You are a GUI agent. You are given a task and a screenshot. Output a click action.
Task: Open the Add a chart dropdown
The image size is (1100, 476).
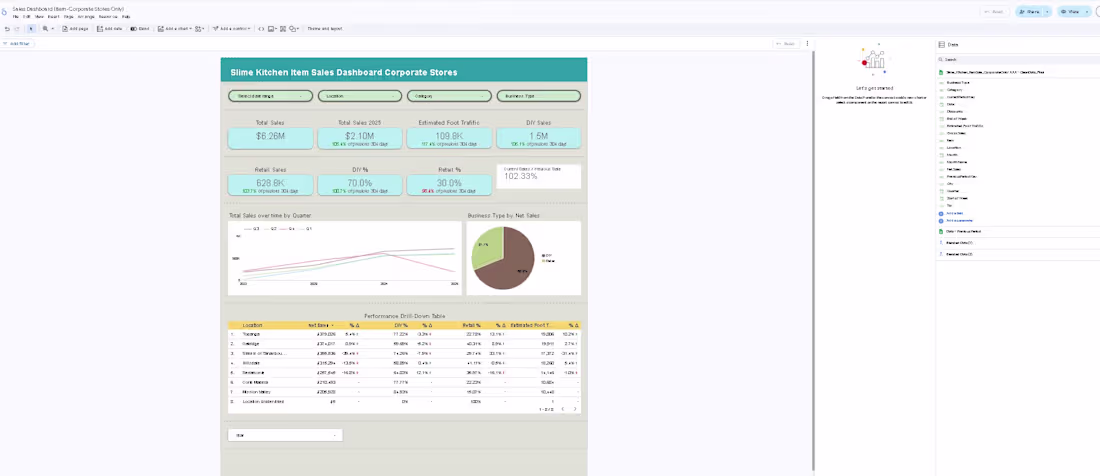click(x=175, y=29)
